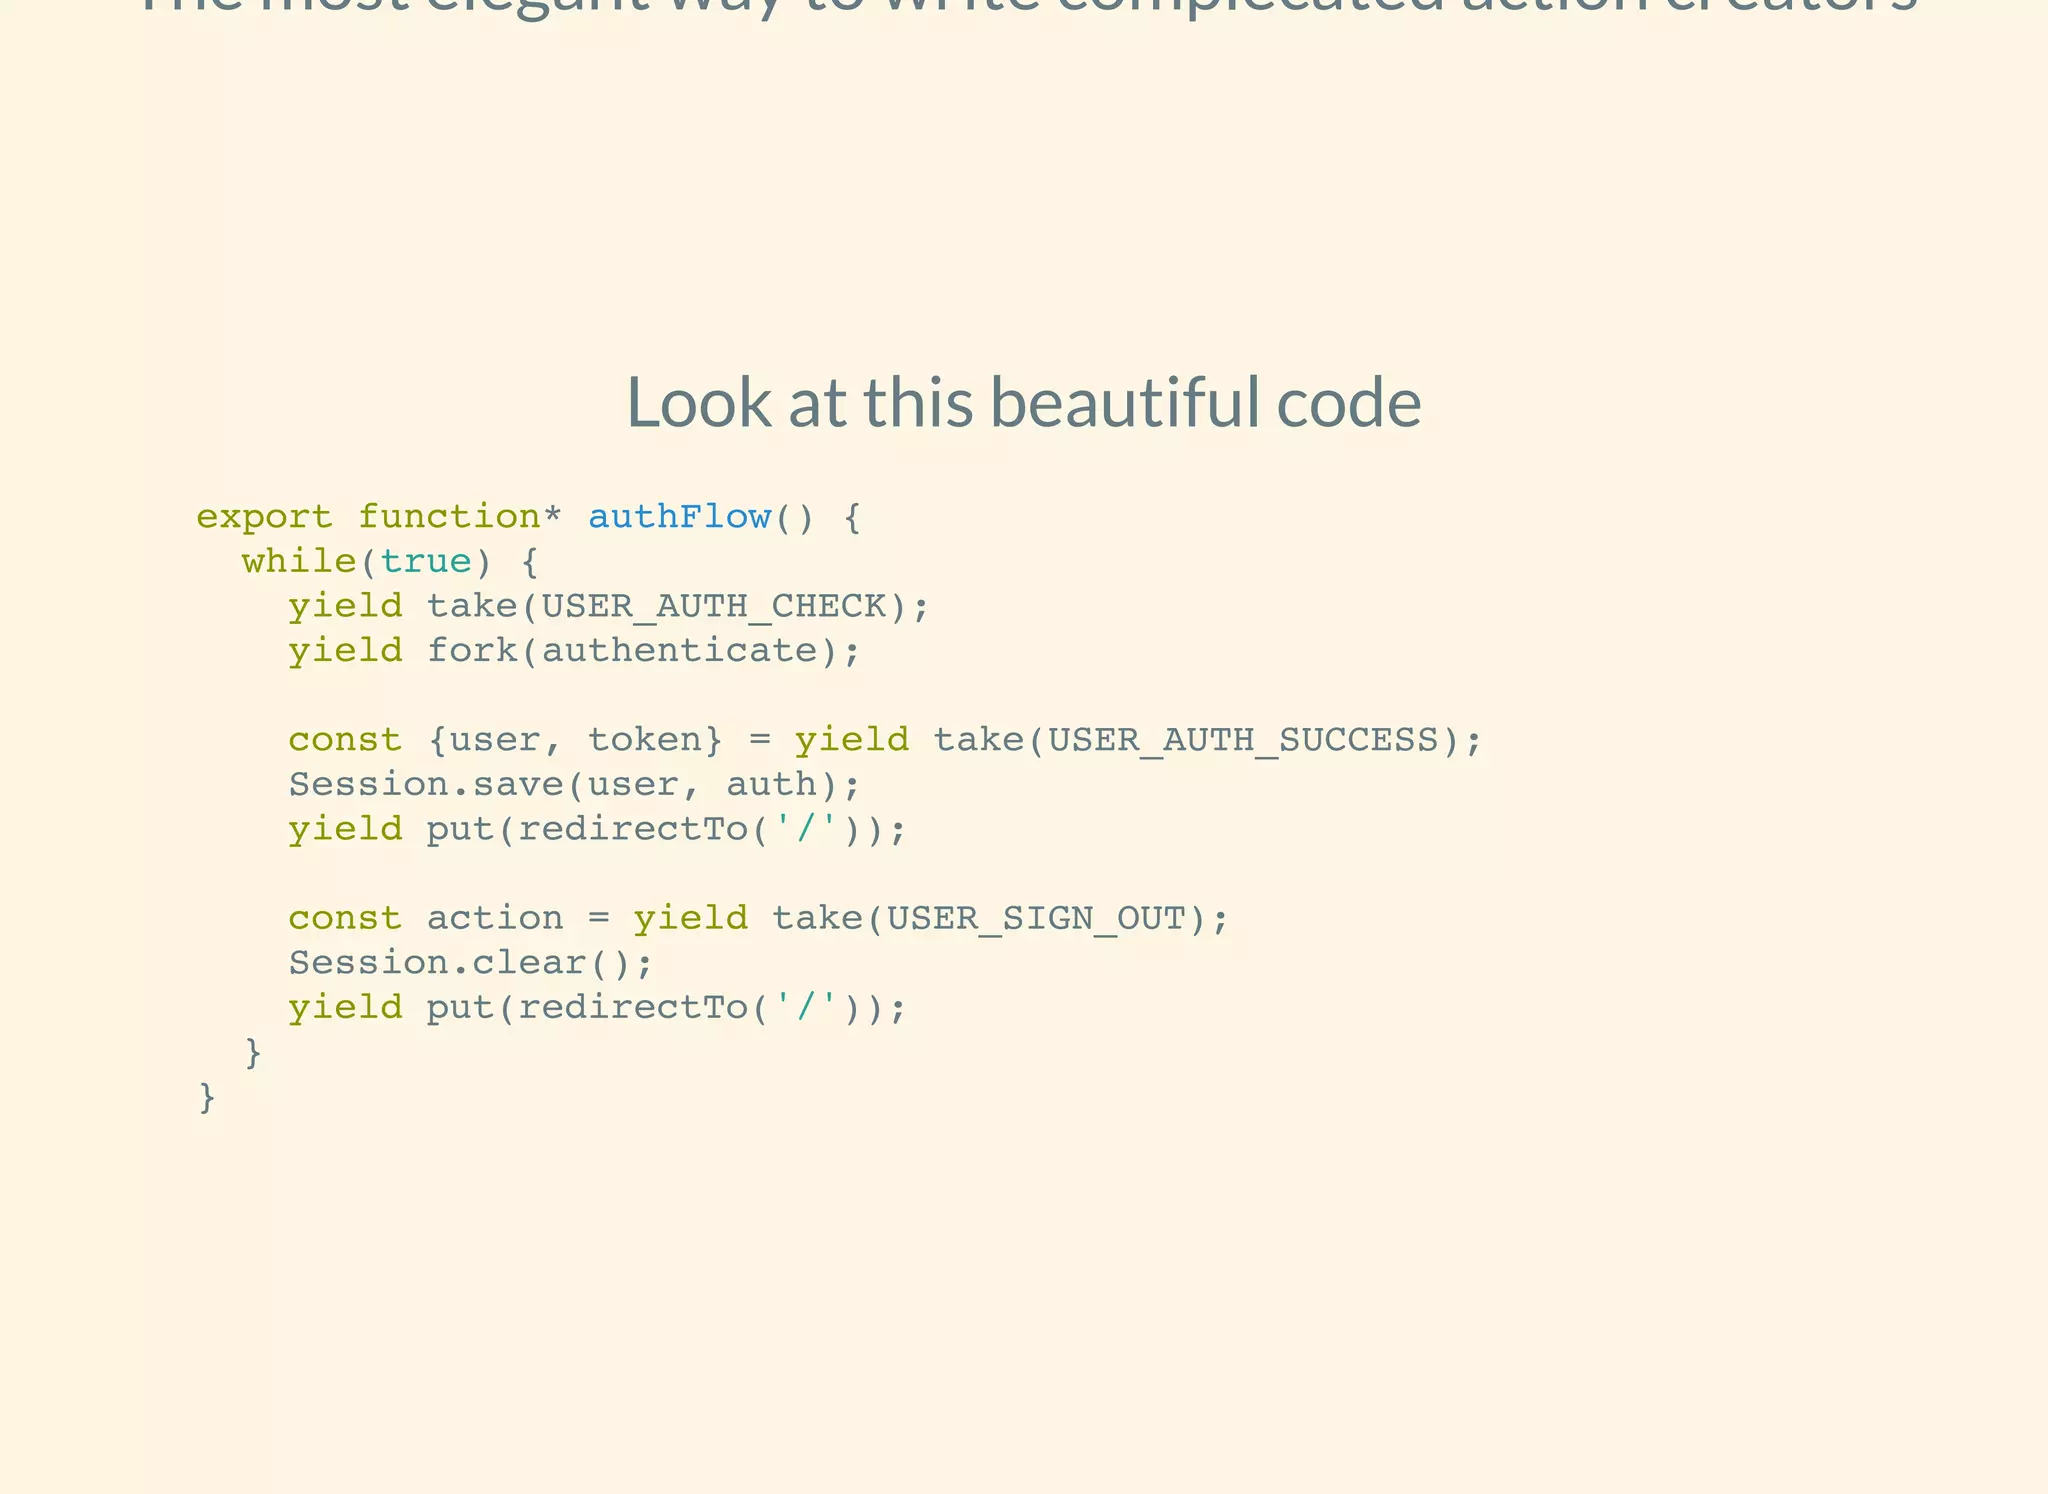Click the heading 'Look at this beautiful code'
Image resolution: width=2048 pixels, height=1494 pixels.
[1023, 402]
